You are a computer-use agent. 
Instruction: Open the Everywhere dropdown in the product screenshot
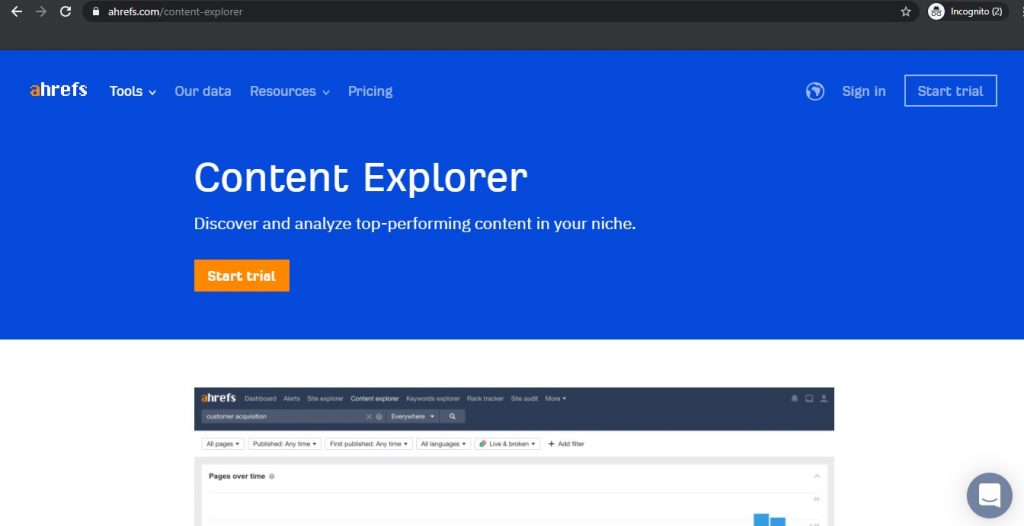[x=413, y=416]
